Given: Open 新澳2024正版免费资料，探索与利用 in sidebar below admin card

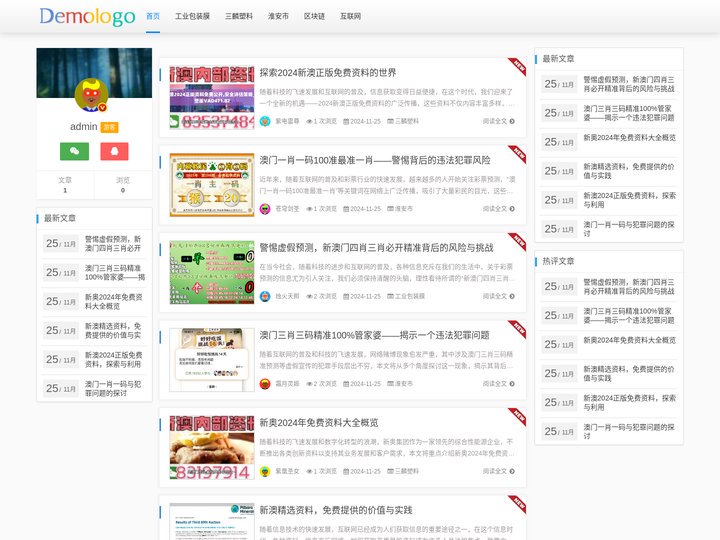Looking at the screenshot, I should (x=113, y=360).
